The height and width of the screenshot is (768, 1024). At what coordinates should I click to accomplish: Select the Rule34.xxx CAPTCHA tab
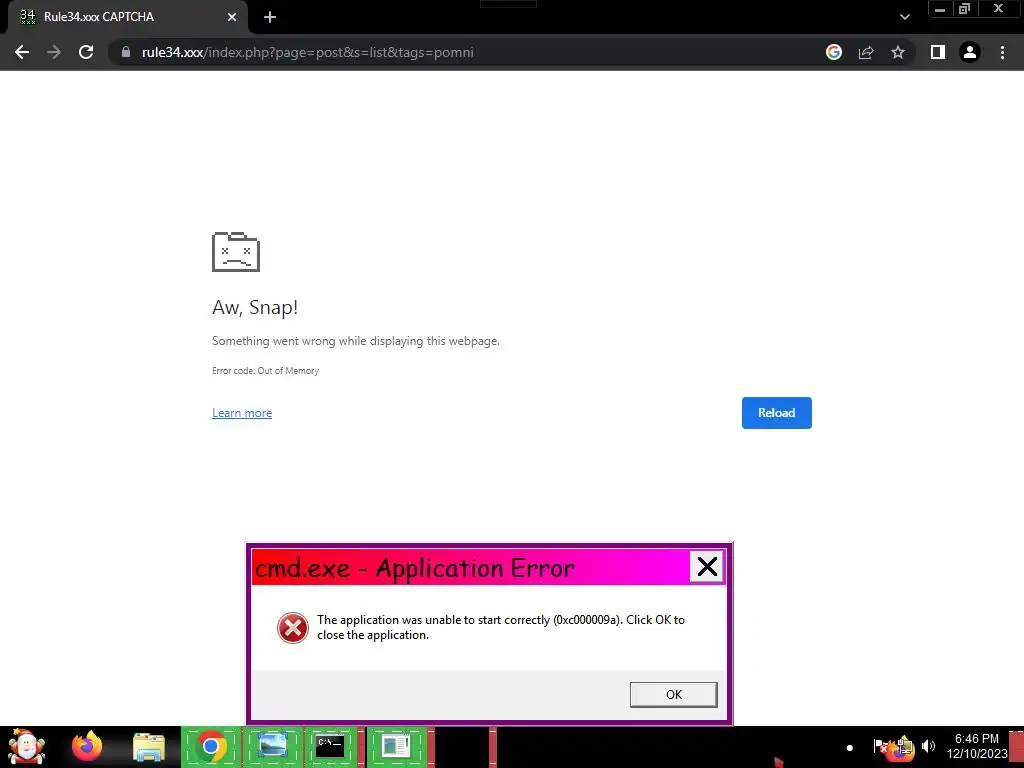coord(128,17)
